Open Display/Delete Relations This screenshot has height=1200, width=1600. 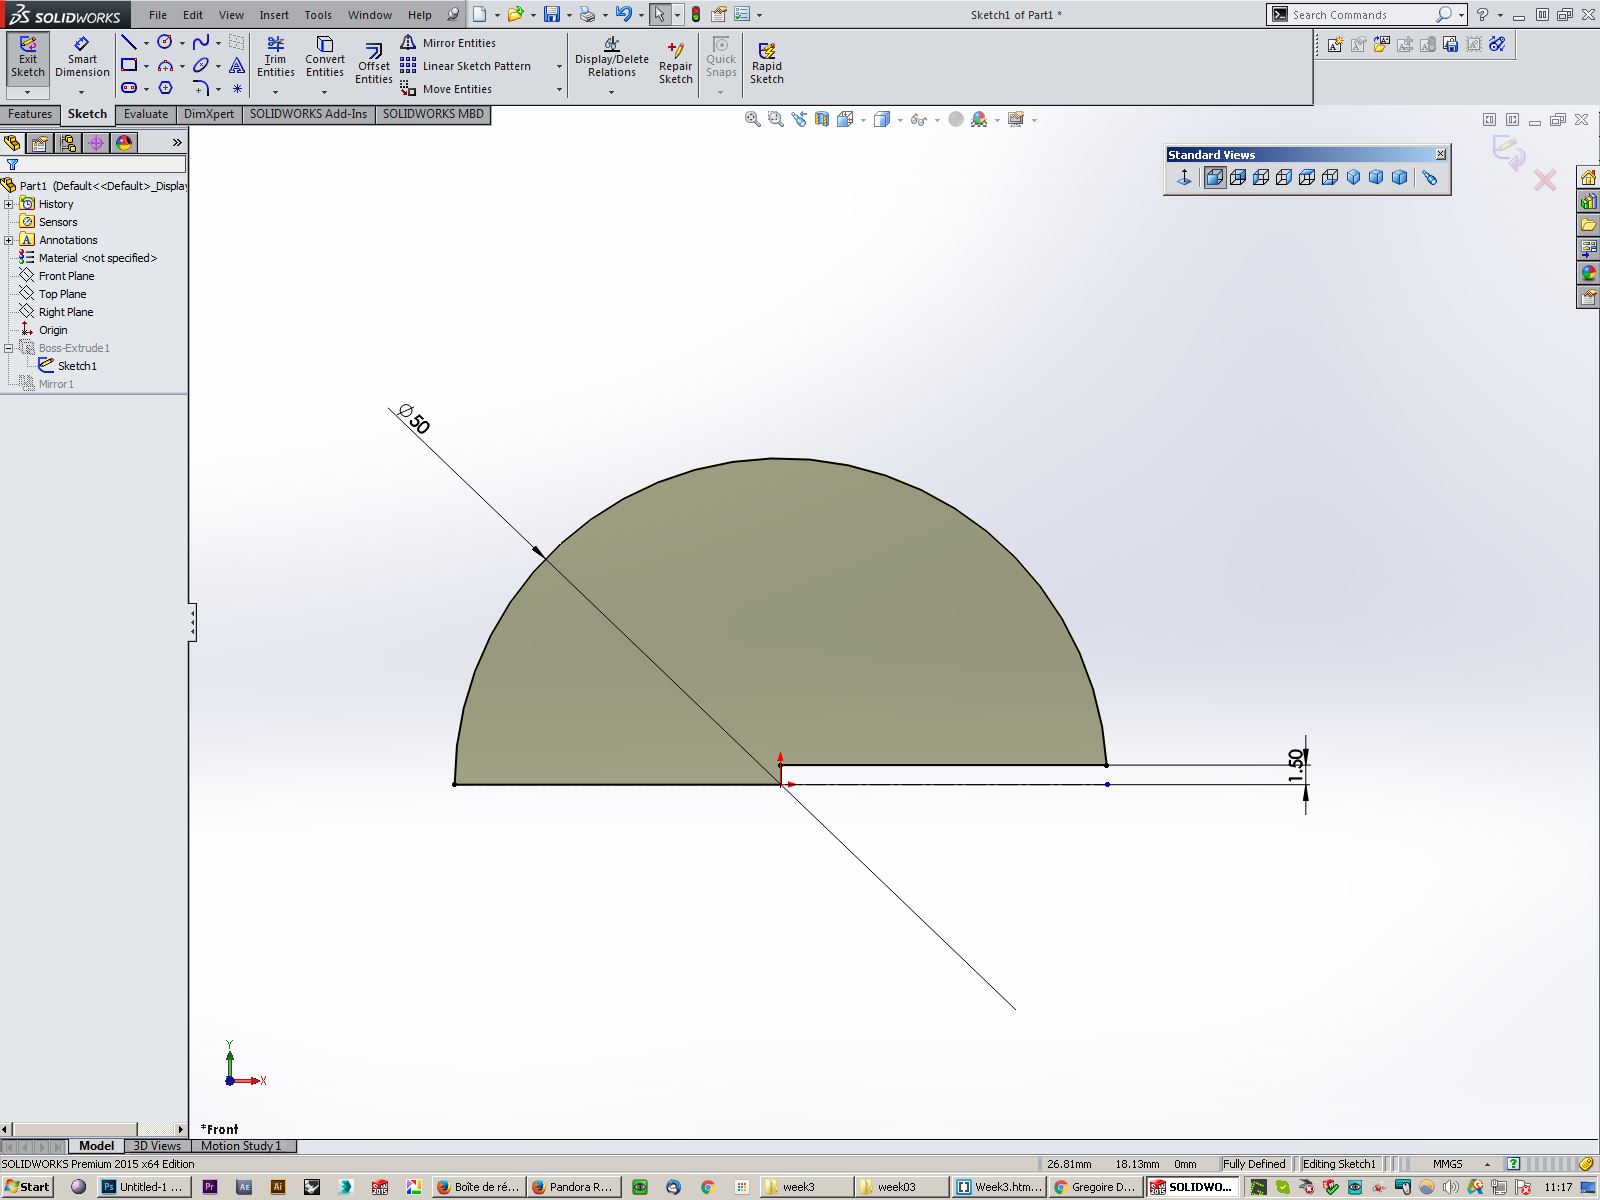611,57
